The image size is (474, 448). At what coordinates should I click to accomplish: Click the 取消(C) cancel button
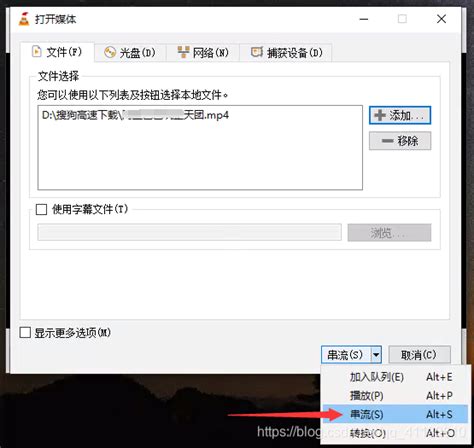tap(419, 355)
